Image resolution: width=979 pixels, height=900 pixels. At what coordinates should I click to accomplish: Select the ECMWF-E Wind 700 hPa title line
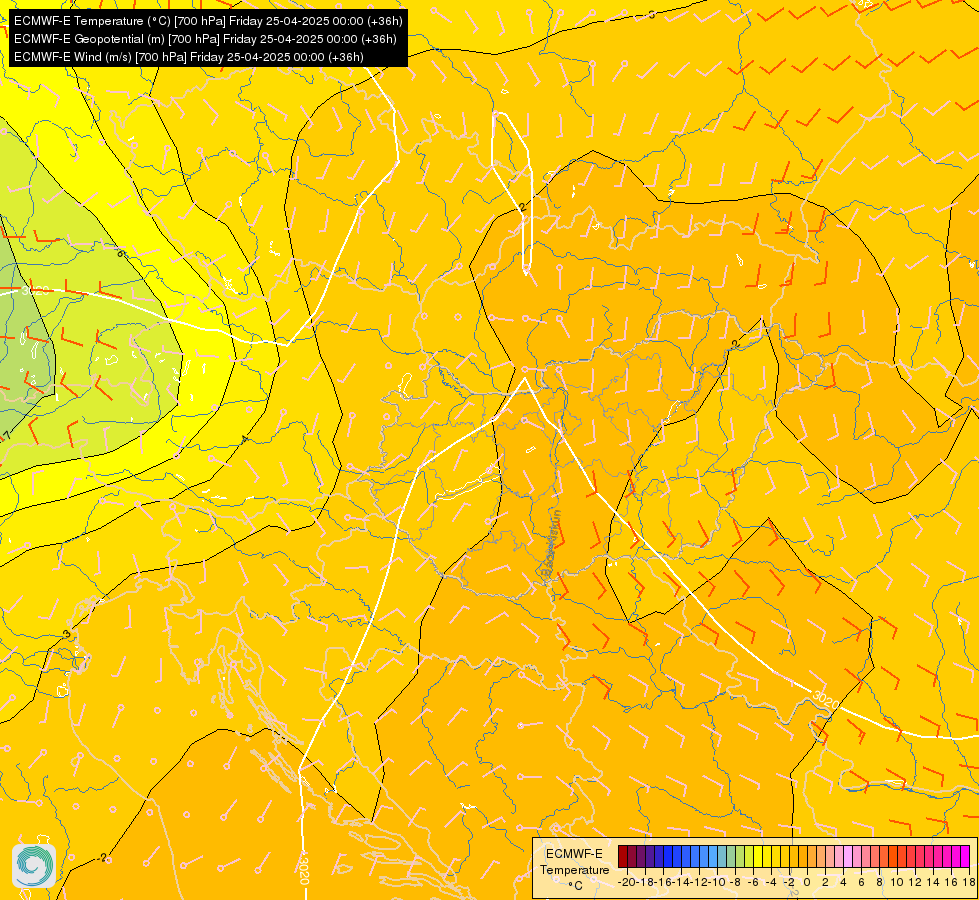pos(189,57)
